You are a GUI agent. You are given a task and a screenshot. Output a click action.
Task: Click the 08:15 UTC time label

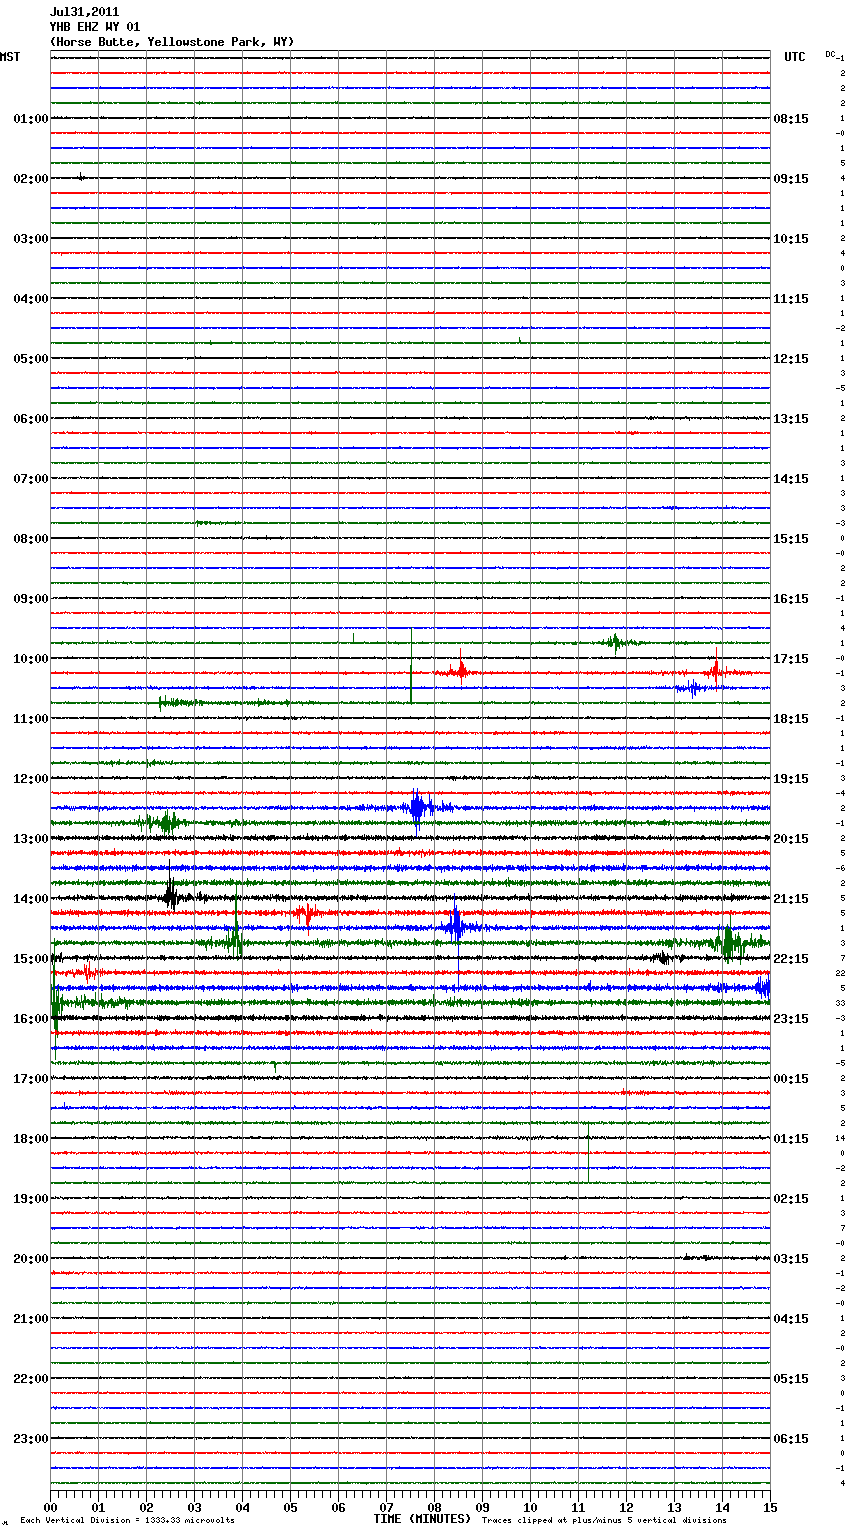pyautogui.click(x=791, y=119)
